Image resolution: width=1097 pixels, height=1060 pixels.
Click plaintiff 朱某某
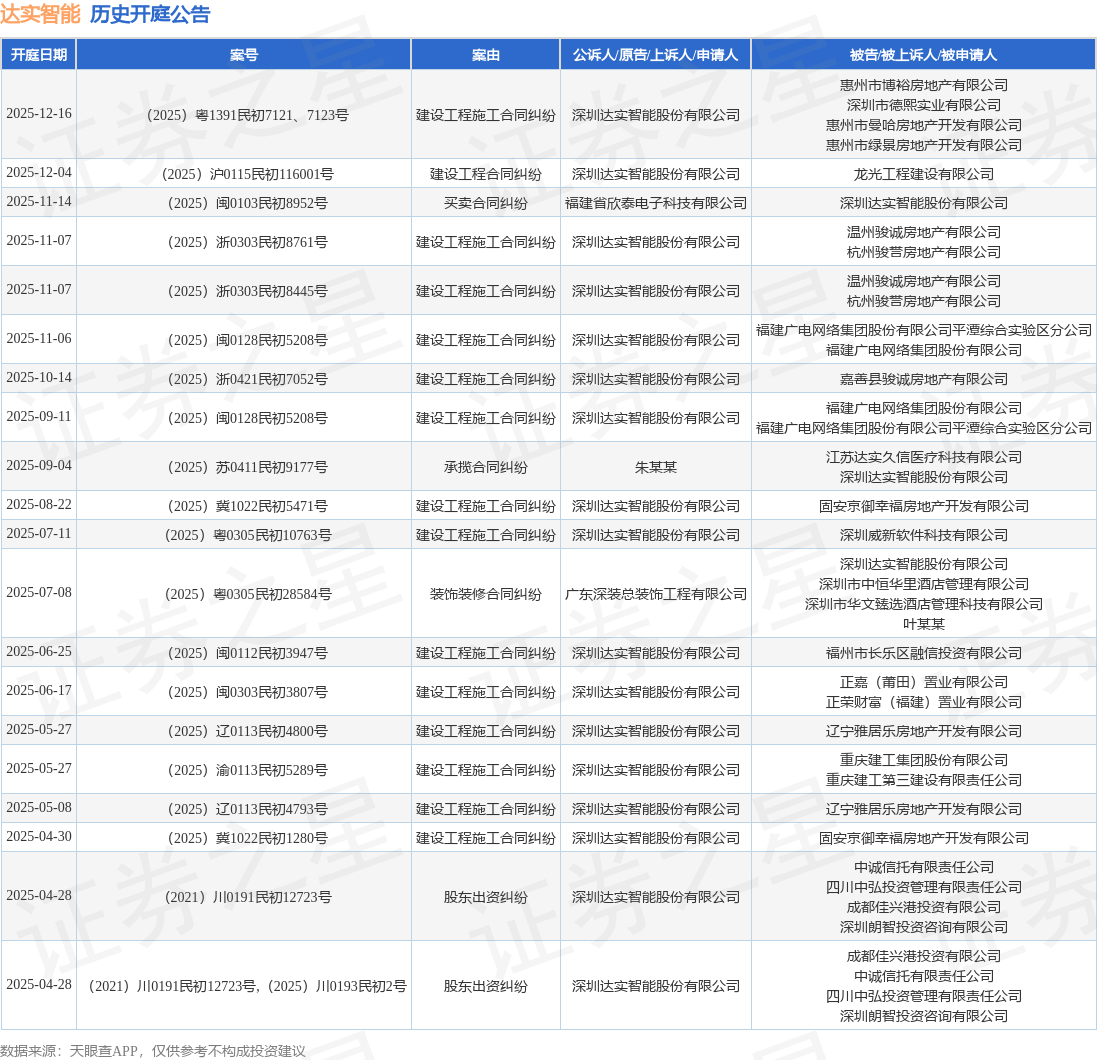656,467
